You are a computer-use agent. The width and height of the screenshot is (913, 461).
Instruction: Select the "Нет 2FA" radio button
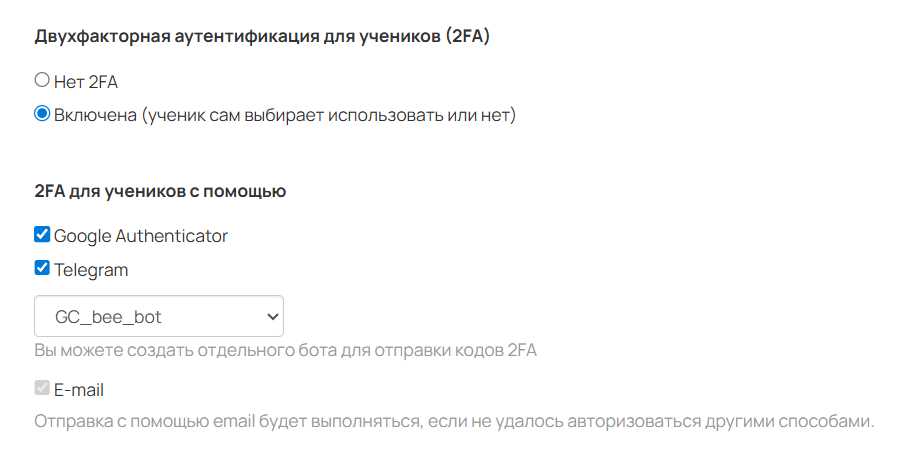coord(42,80)
